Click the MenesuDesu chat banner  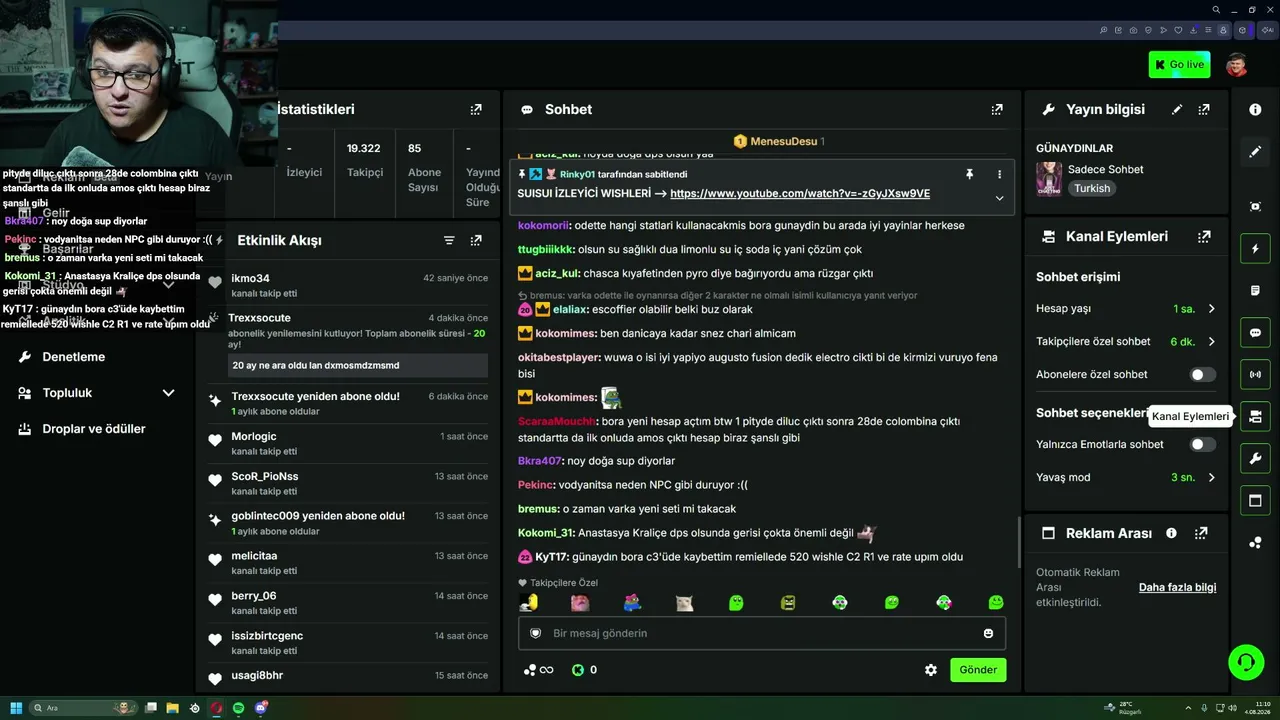pyautogui.click(x=779, y=141)
